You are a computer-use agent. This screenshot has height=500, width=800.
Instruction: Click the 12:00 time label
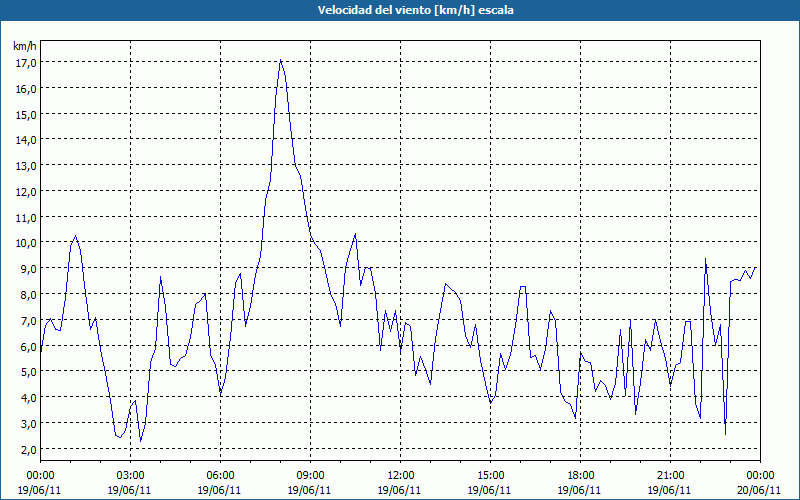pos(401,476)
